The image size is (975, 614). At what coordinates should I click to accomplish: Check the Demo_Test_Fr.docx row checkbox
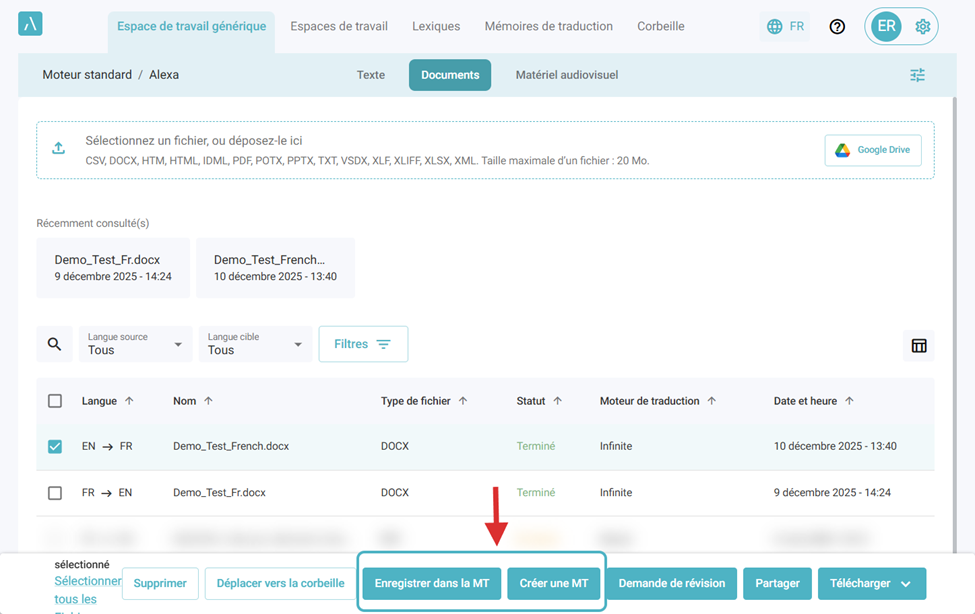point(55,493)
